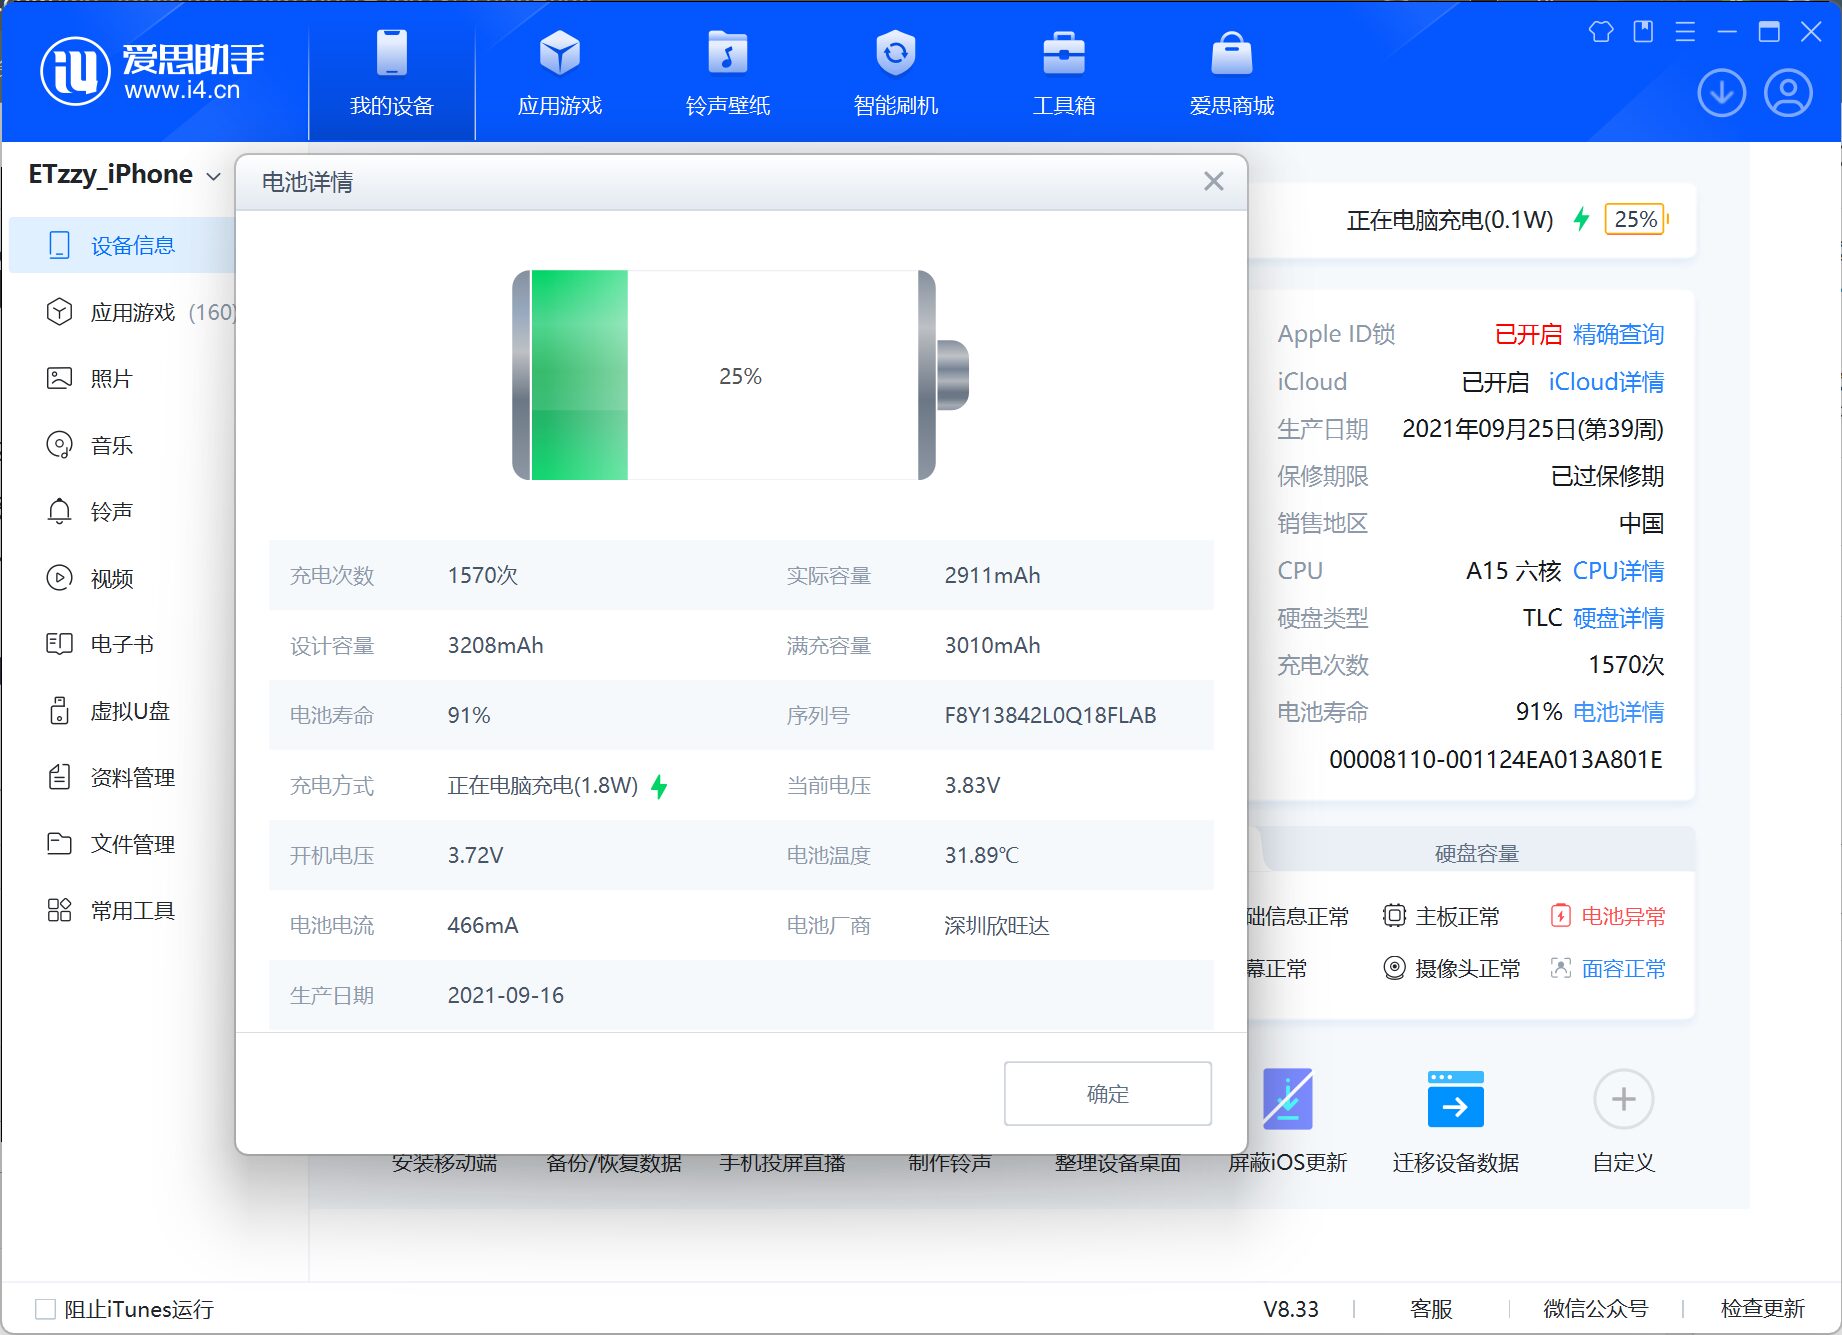The height and width of the screenshot is (1335, 1842).
Task: Click the 2911mAh actual capacity value
Action: pos(992,575)
